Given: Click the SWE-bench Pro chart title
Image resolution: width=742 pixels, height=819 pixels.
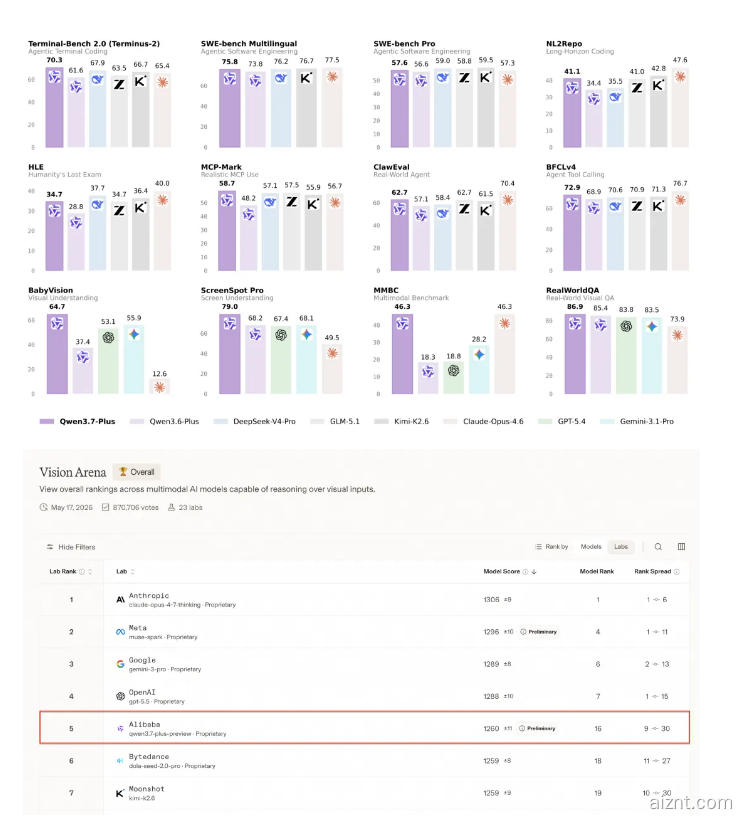Looking at the screenshot, I should tap(404, 43).
